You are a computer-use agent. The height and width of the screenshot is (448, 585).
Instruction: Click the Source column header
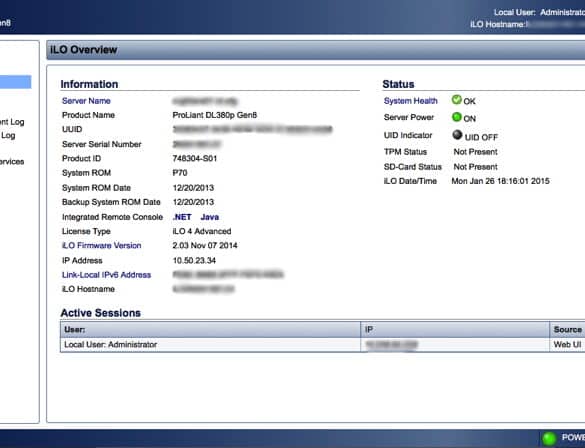tap(567, 330)
